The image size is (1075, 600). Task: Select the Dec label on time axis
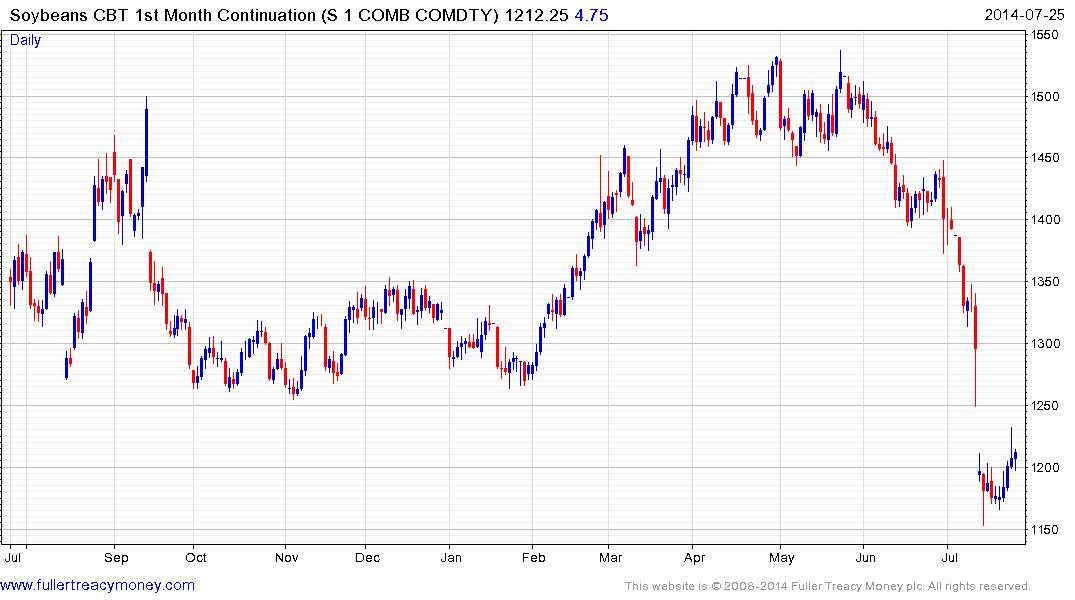pyautogui.click(x=367, y=556)
